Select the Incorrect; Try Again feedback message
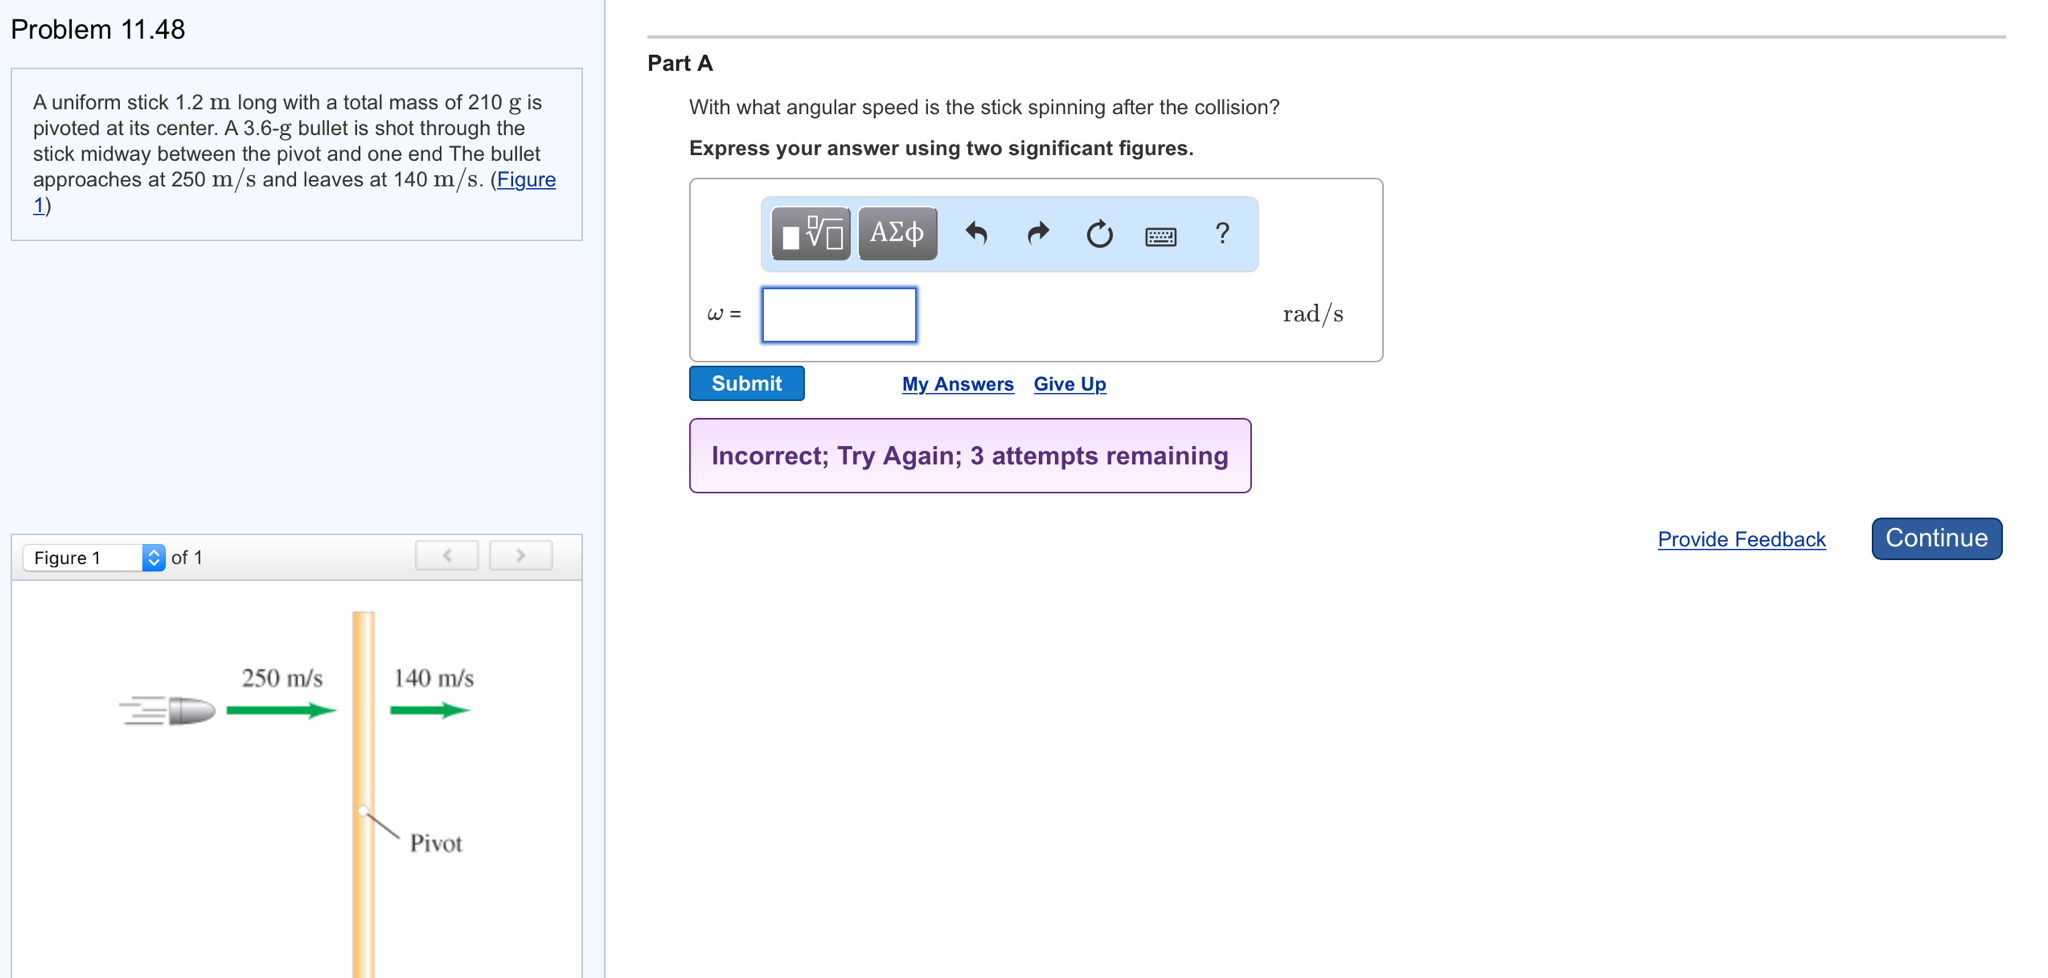Image resolution: width=2048 pixels, height=978 pixels. click(970, 456)
